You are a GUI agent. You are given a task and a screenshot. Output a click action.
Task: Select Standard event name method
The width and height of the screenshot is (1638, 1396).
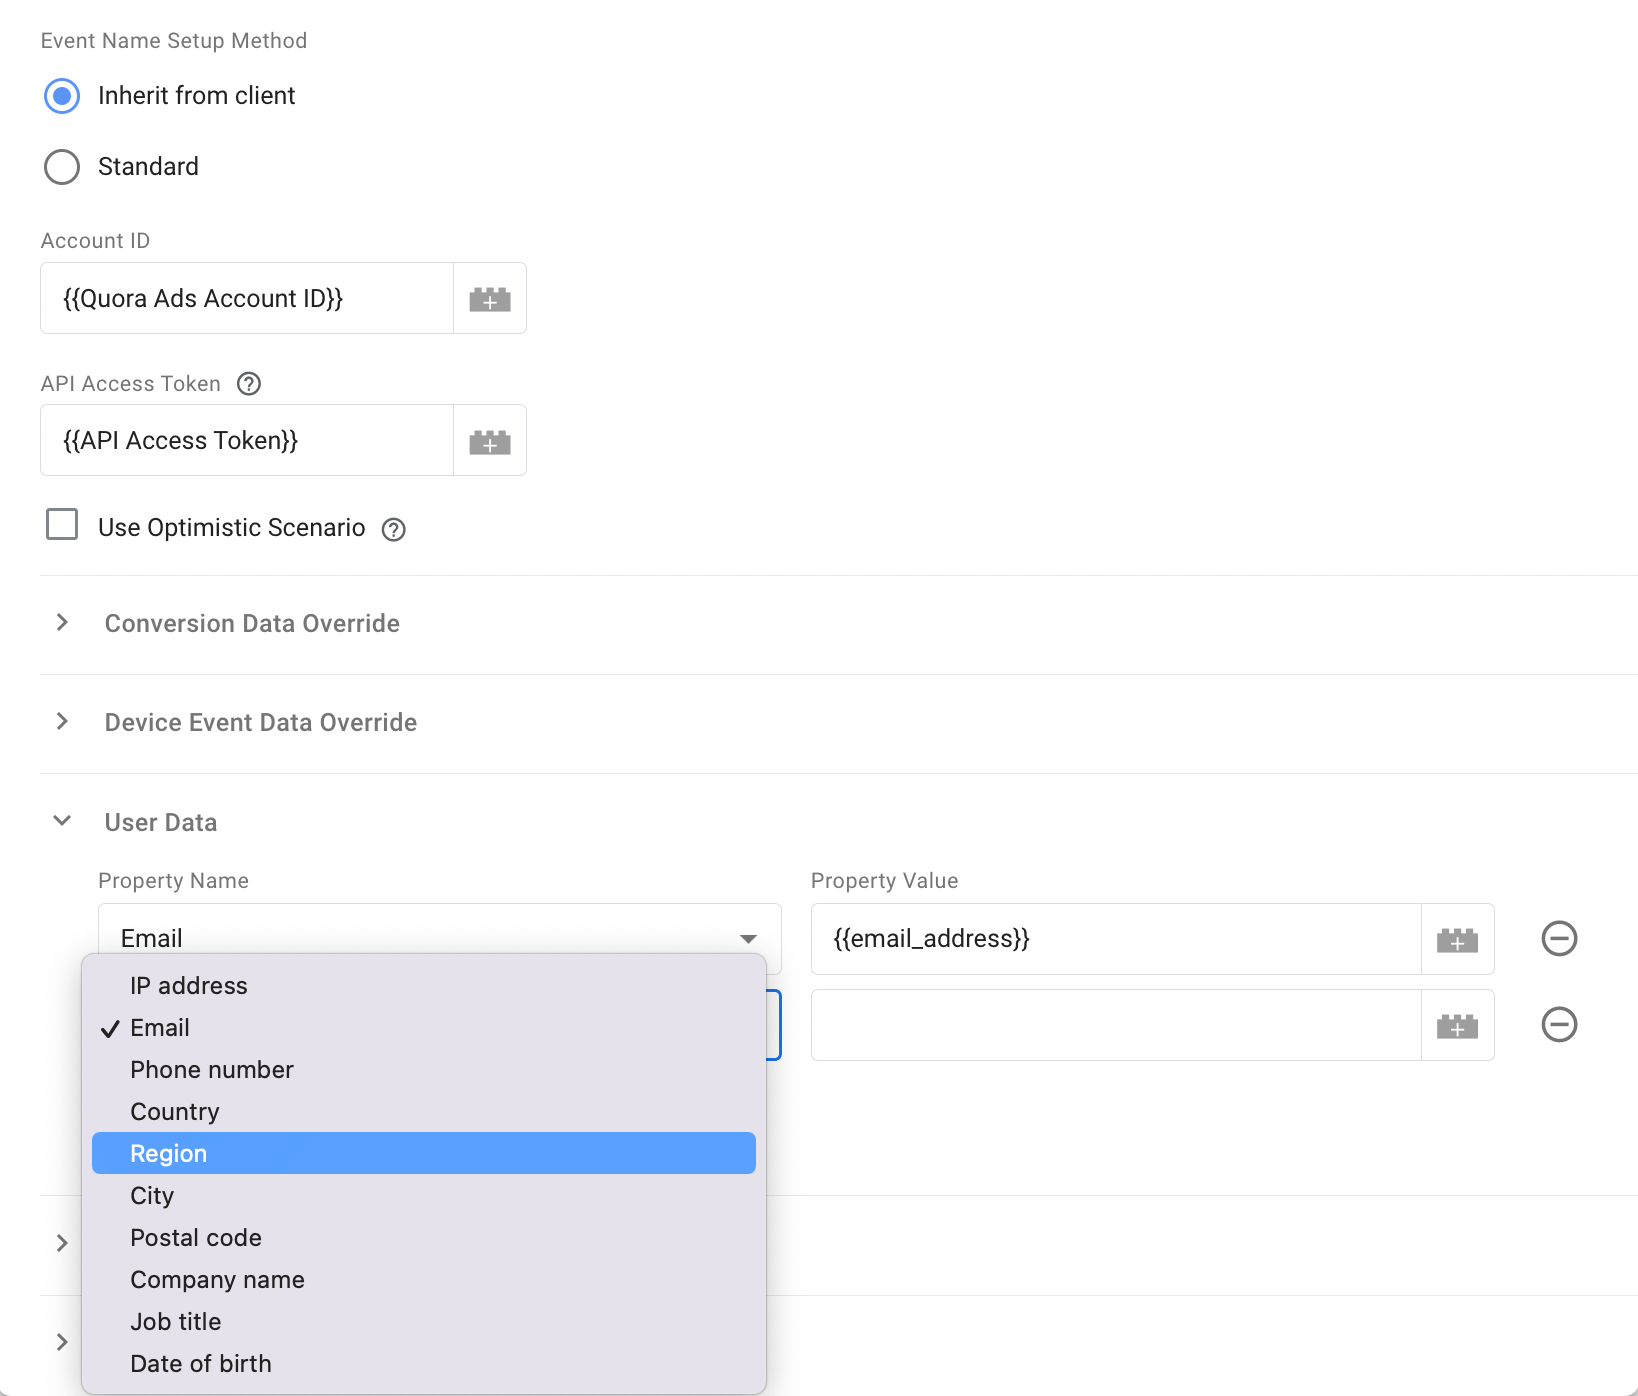coord(62,167)
